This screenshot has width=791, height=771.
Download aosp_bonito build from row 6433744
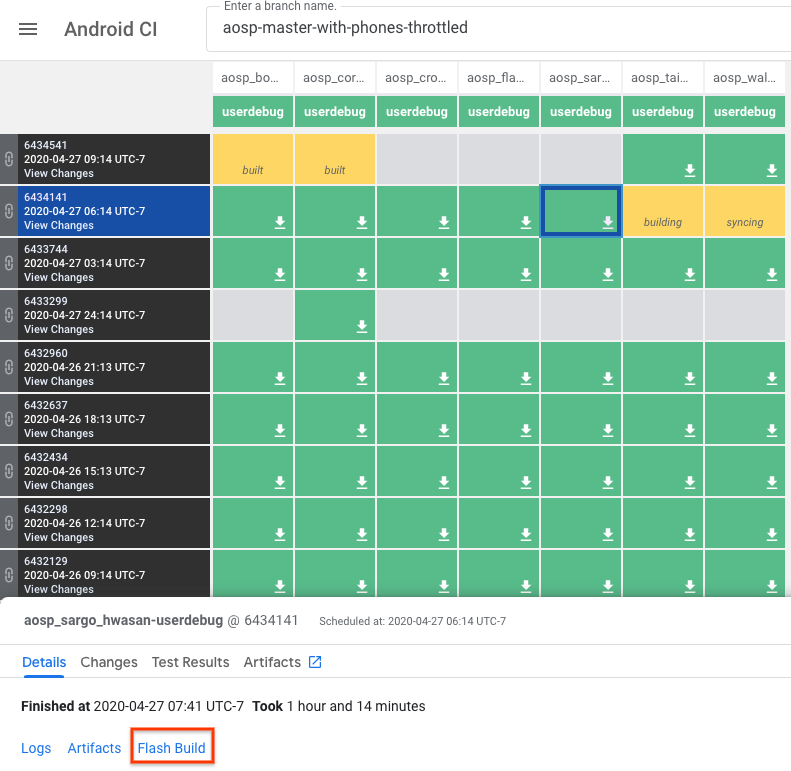click(x=280, y=274)
